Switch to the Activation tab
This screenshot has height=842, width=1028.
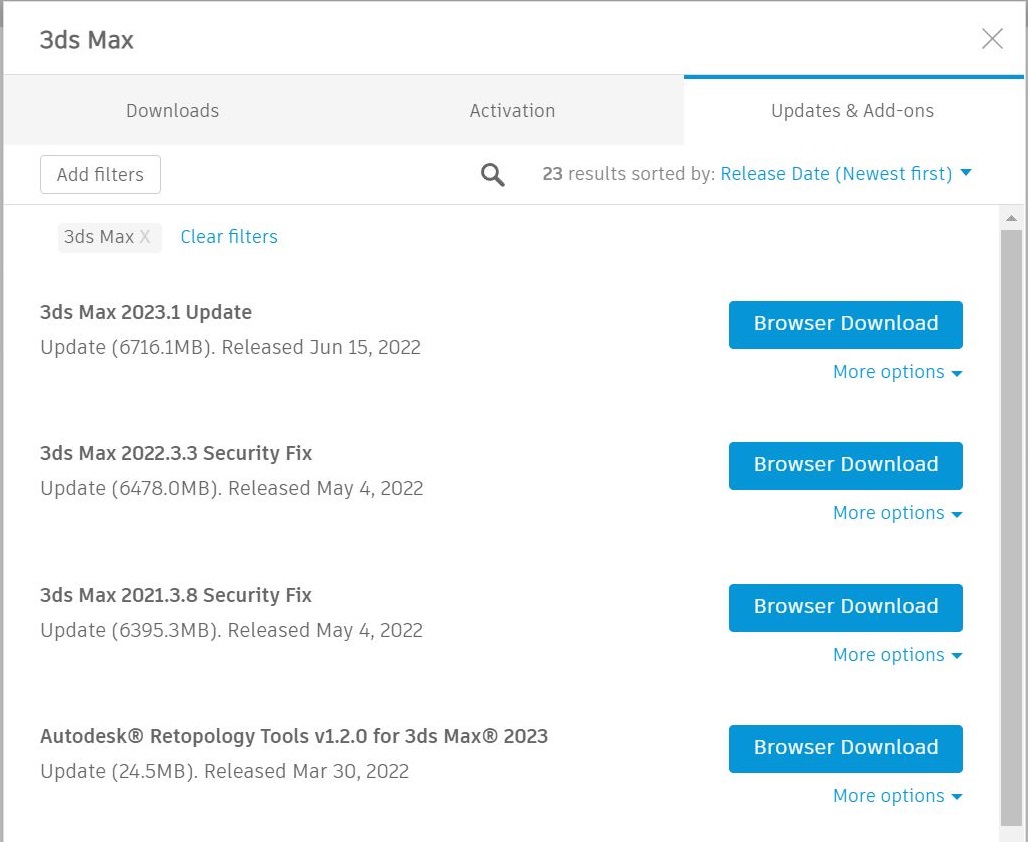[x=512, y=111]
